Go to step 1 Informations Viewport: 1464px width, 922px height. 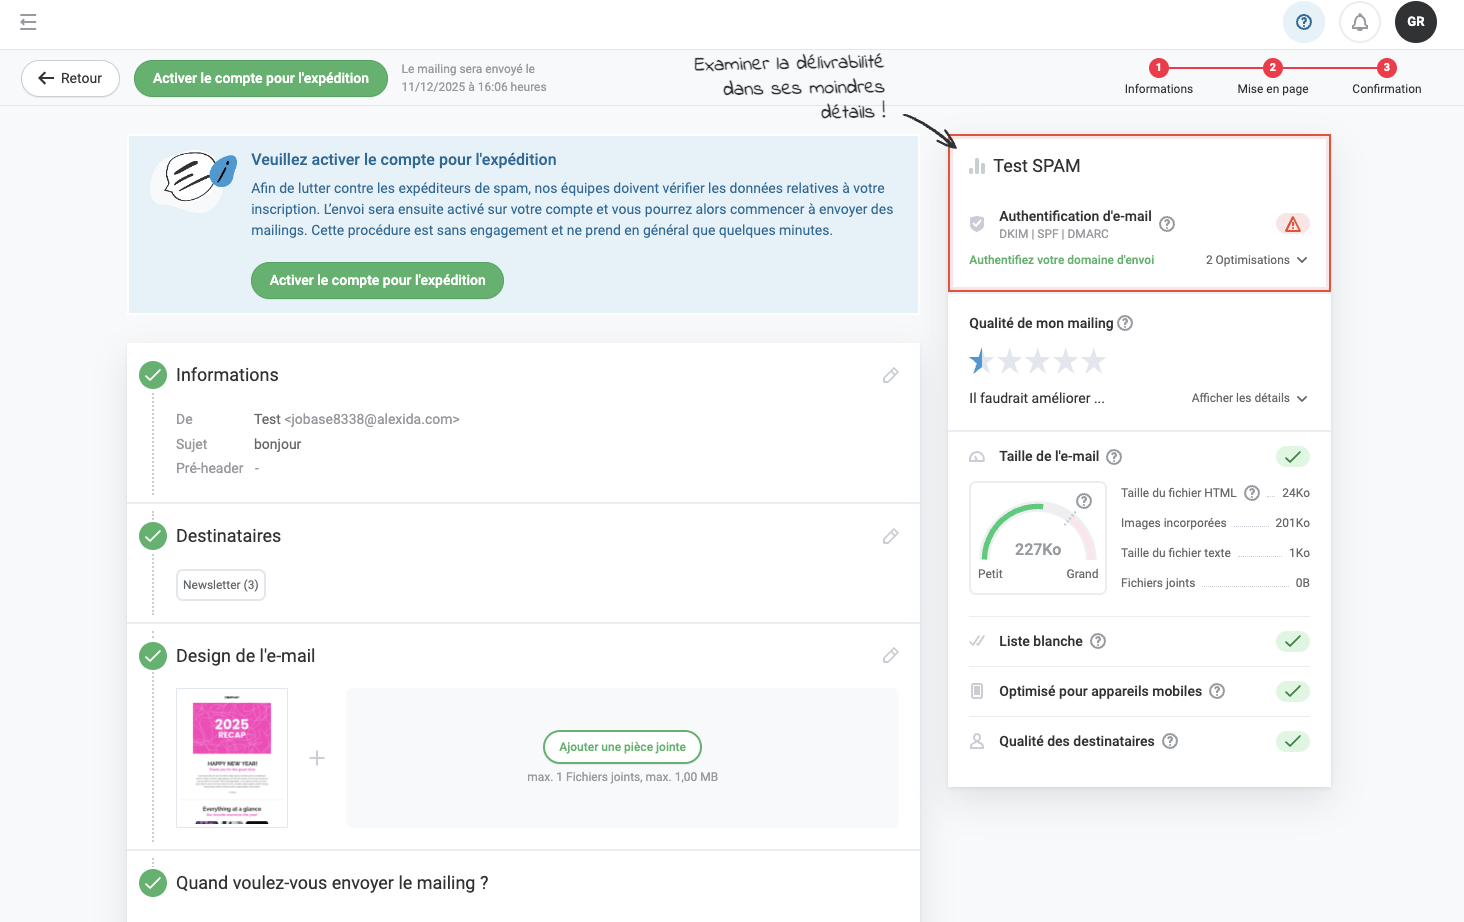pyautogui.click(x=1158, y=77)
